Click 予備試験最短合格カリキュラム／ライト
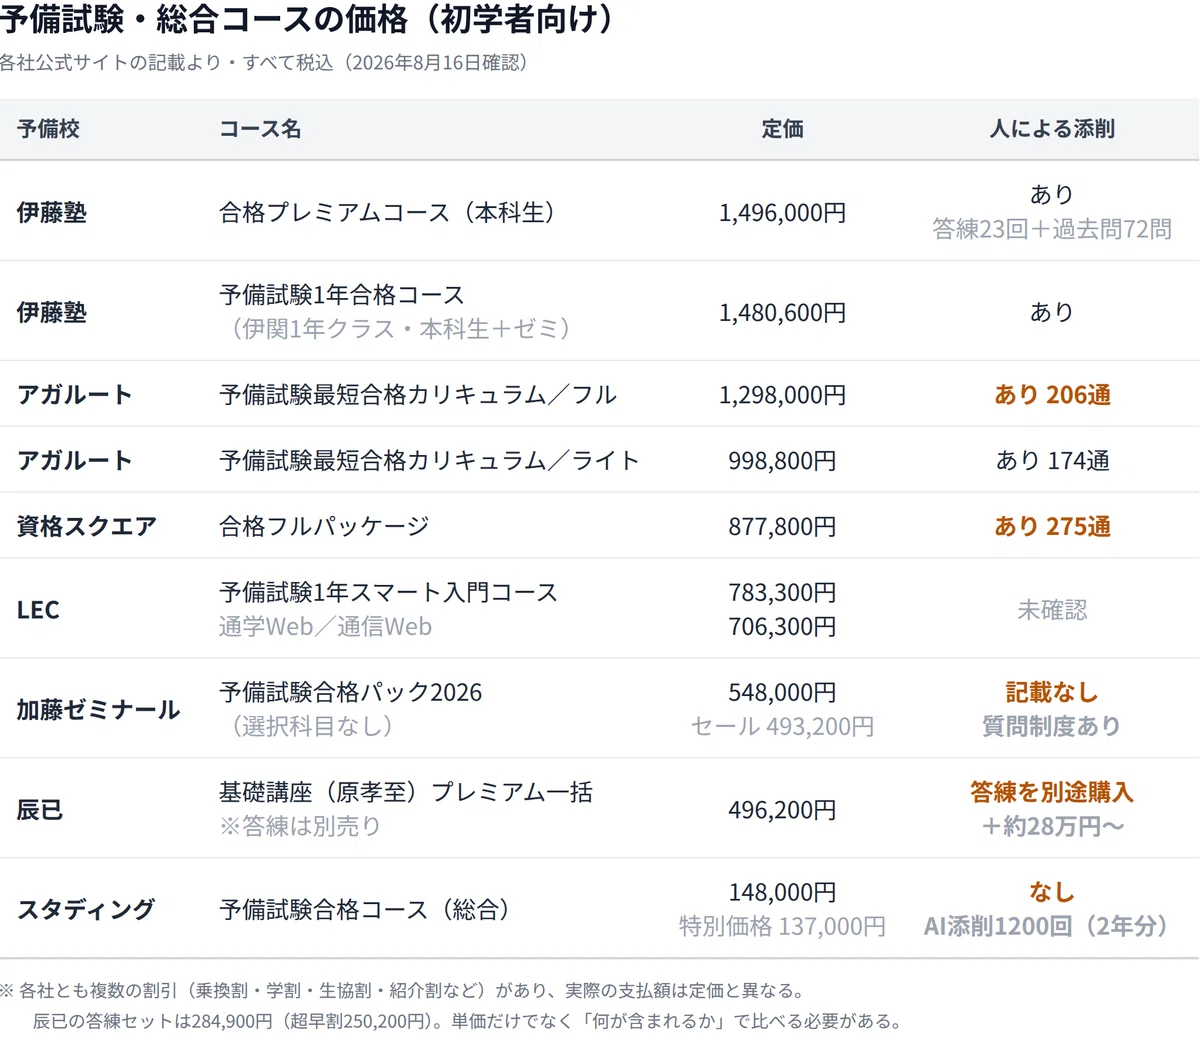 click(430, 461)
